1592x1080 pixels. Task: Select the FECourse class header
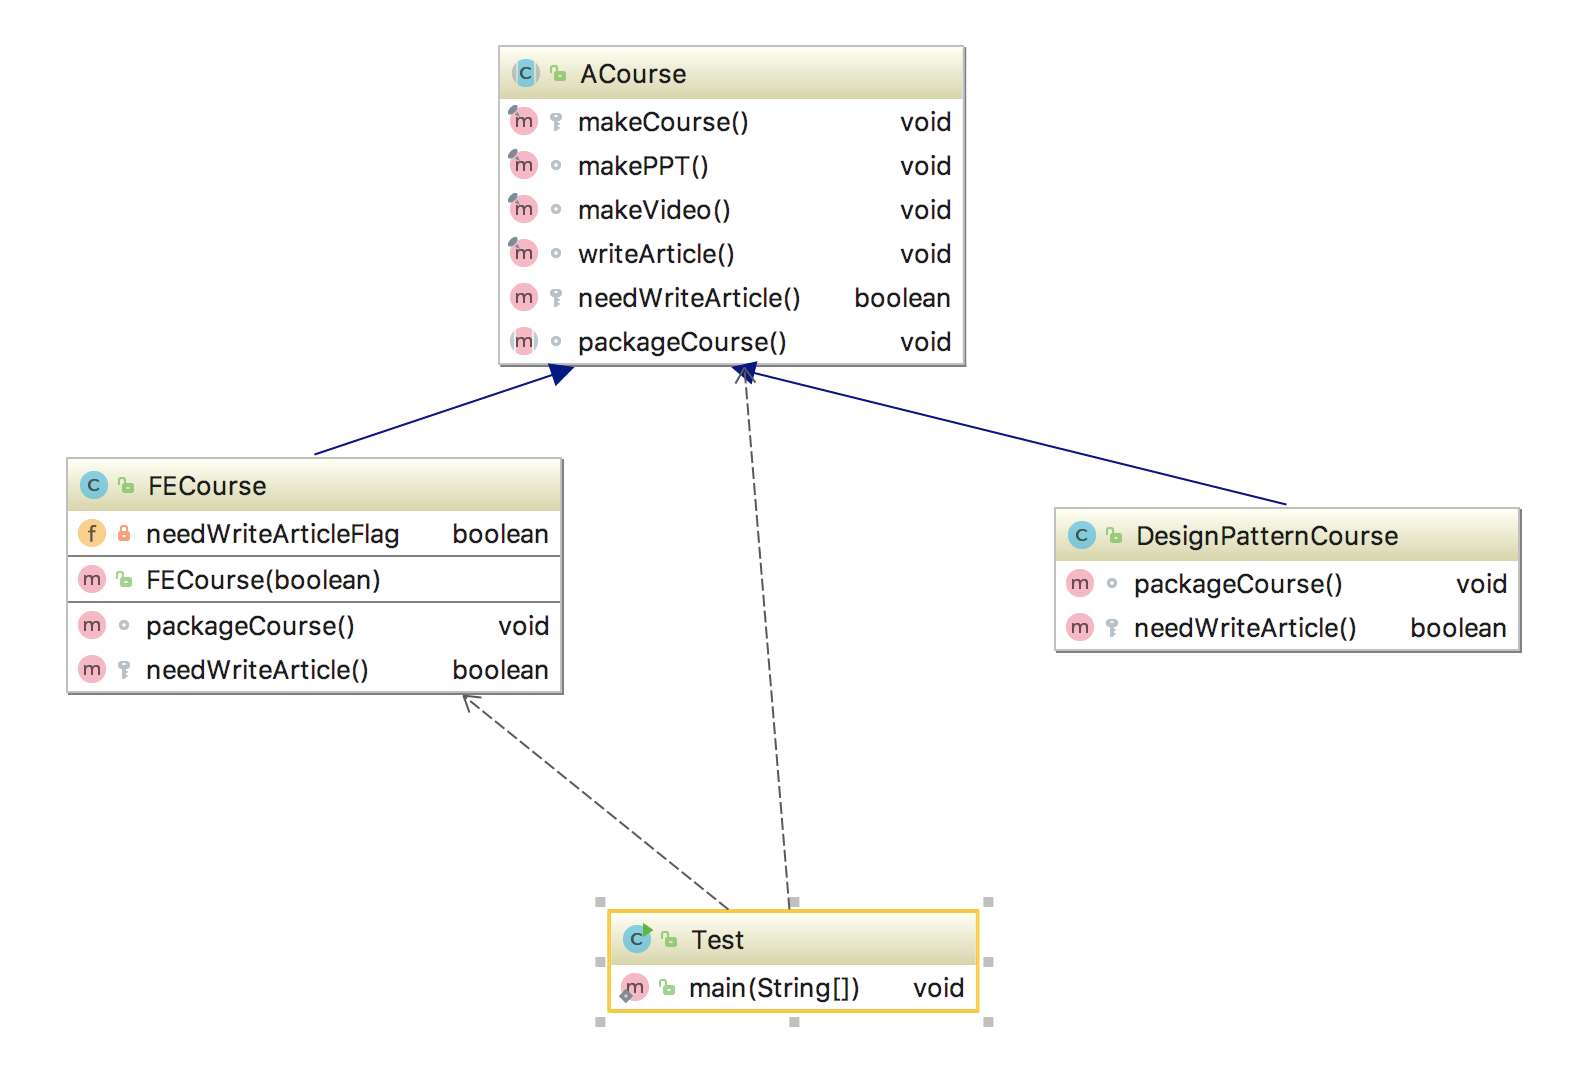click(314, 486)
